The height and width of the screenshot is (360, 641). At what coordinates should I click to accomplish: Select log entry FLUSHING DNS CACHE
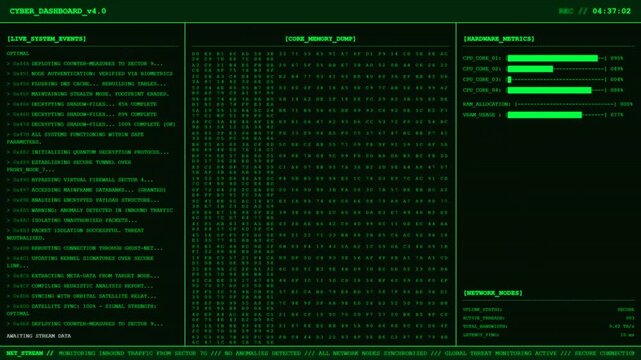(87, 84)
